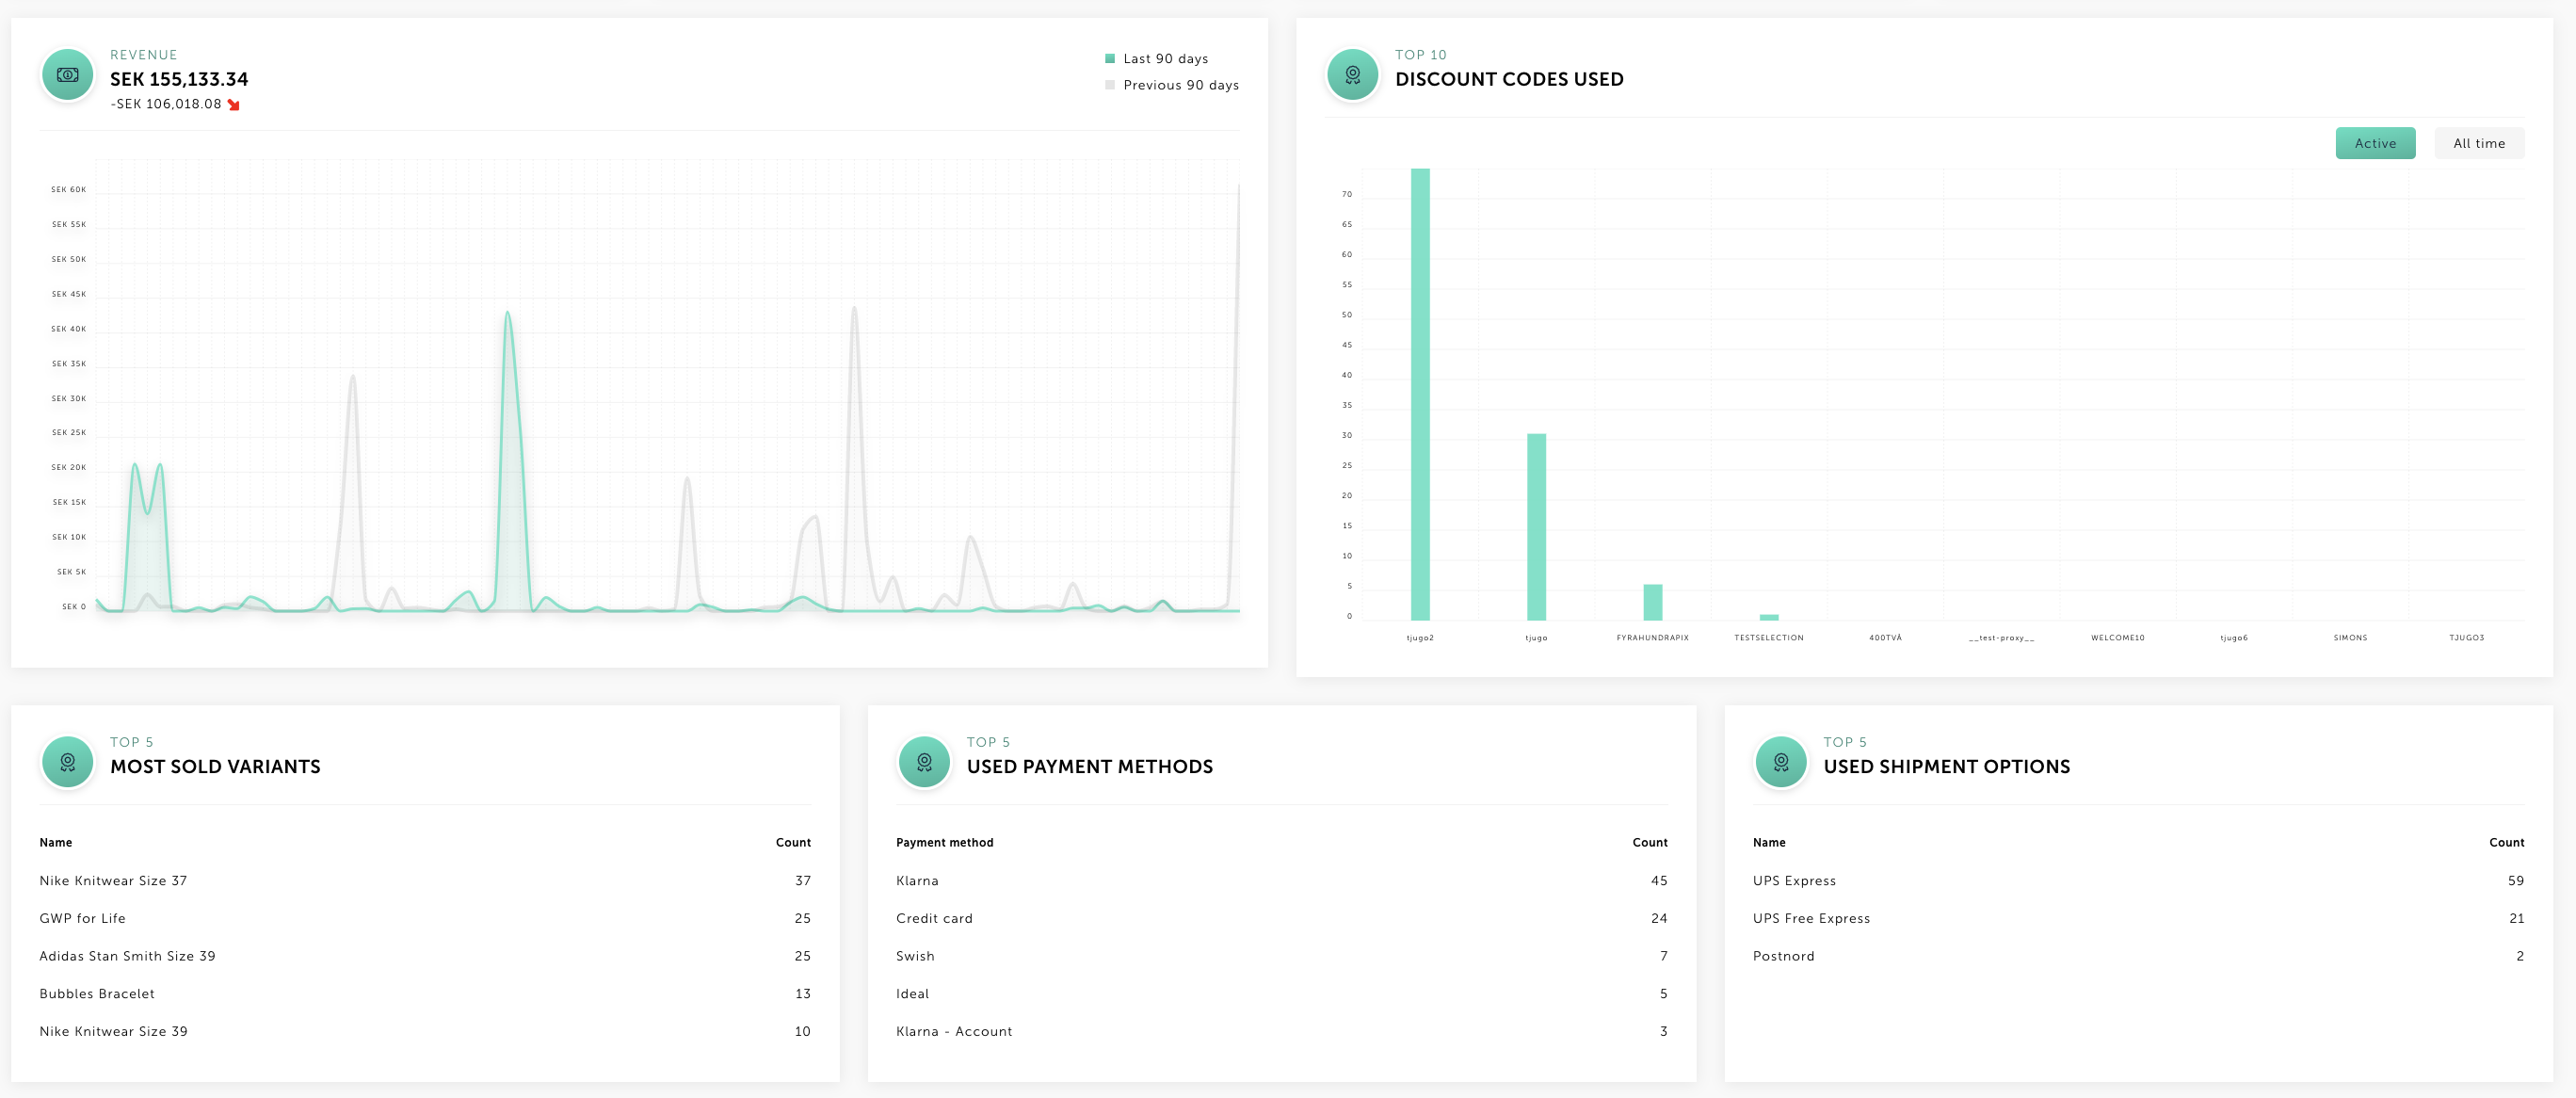Click the Most Sold Variants badge icon

click(x=67, y=762)
